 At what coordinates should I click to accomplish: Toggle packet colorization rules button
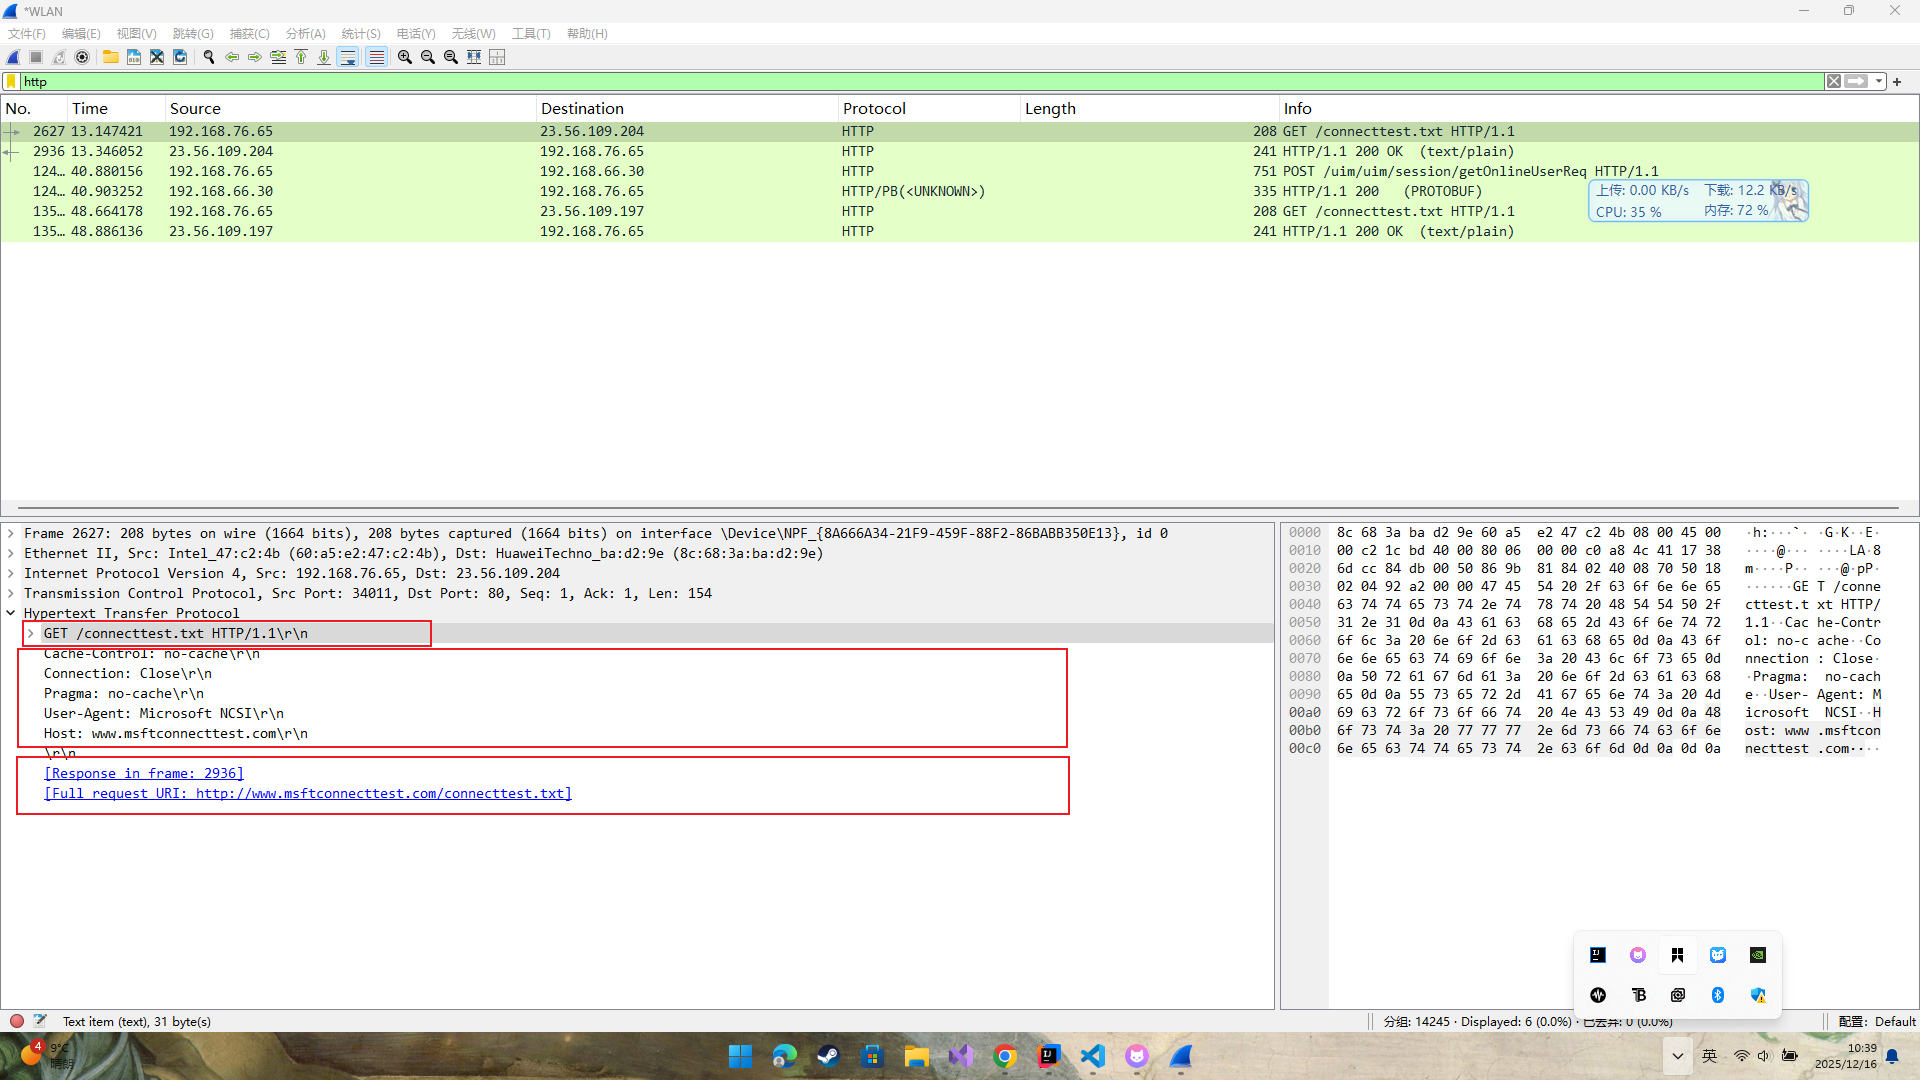pos(376,57)
